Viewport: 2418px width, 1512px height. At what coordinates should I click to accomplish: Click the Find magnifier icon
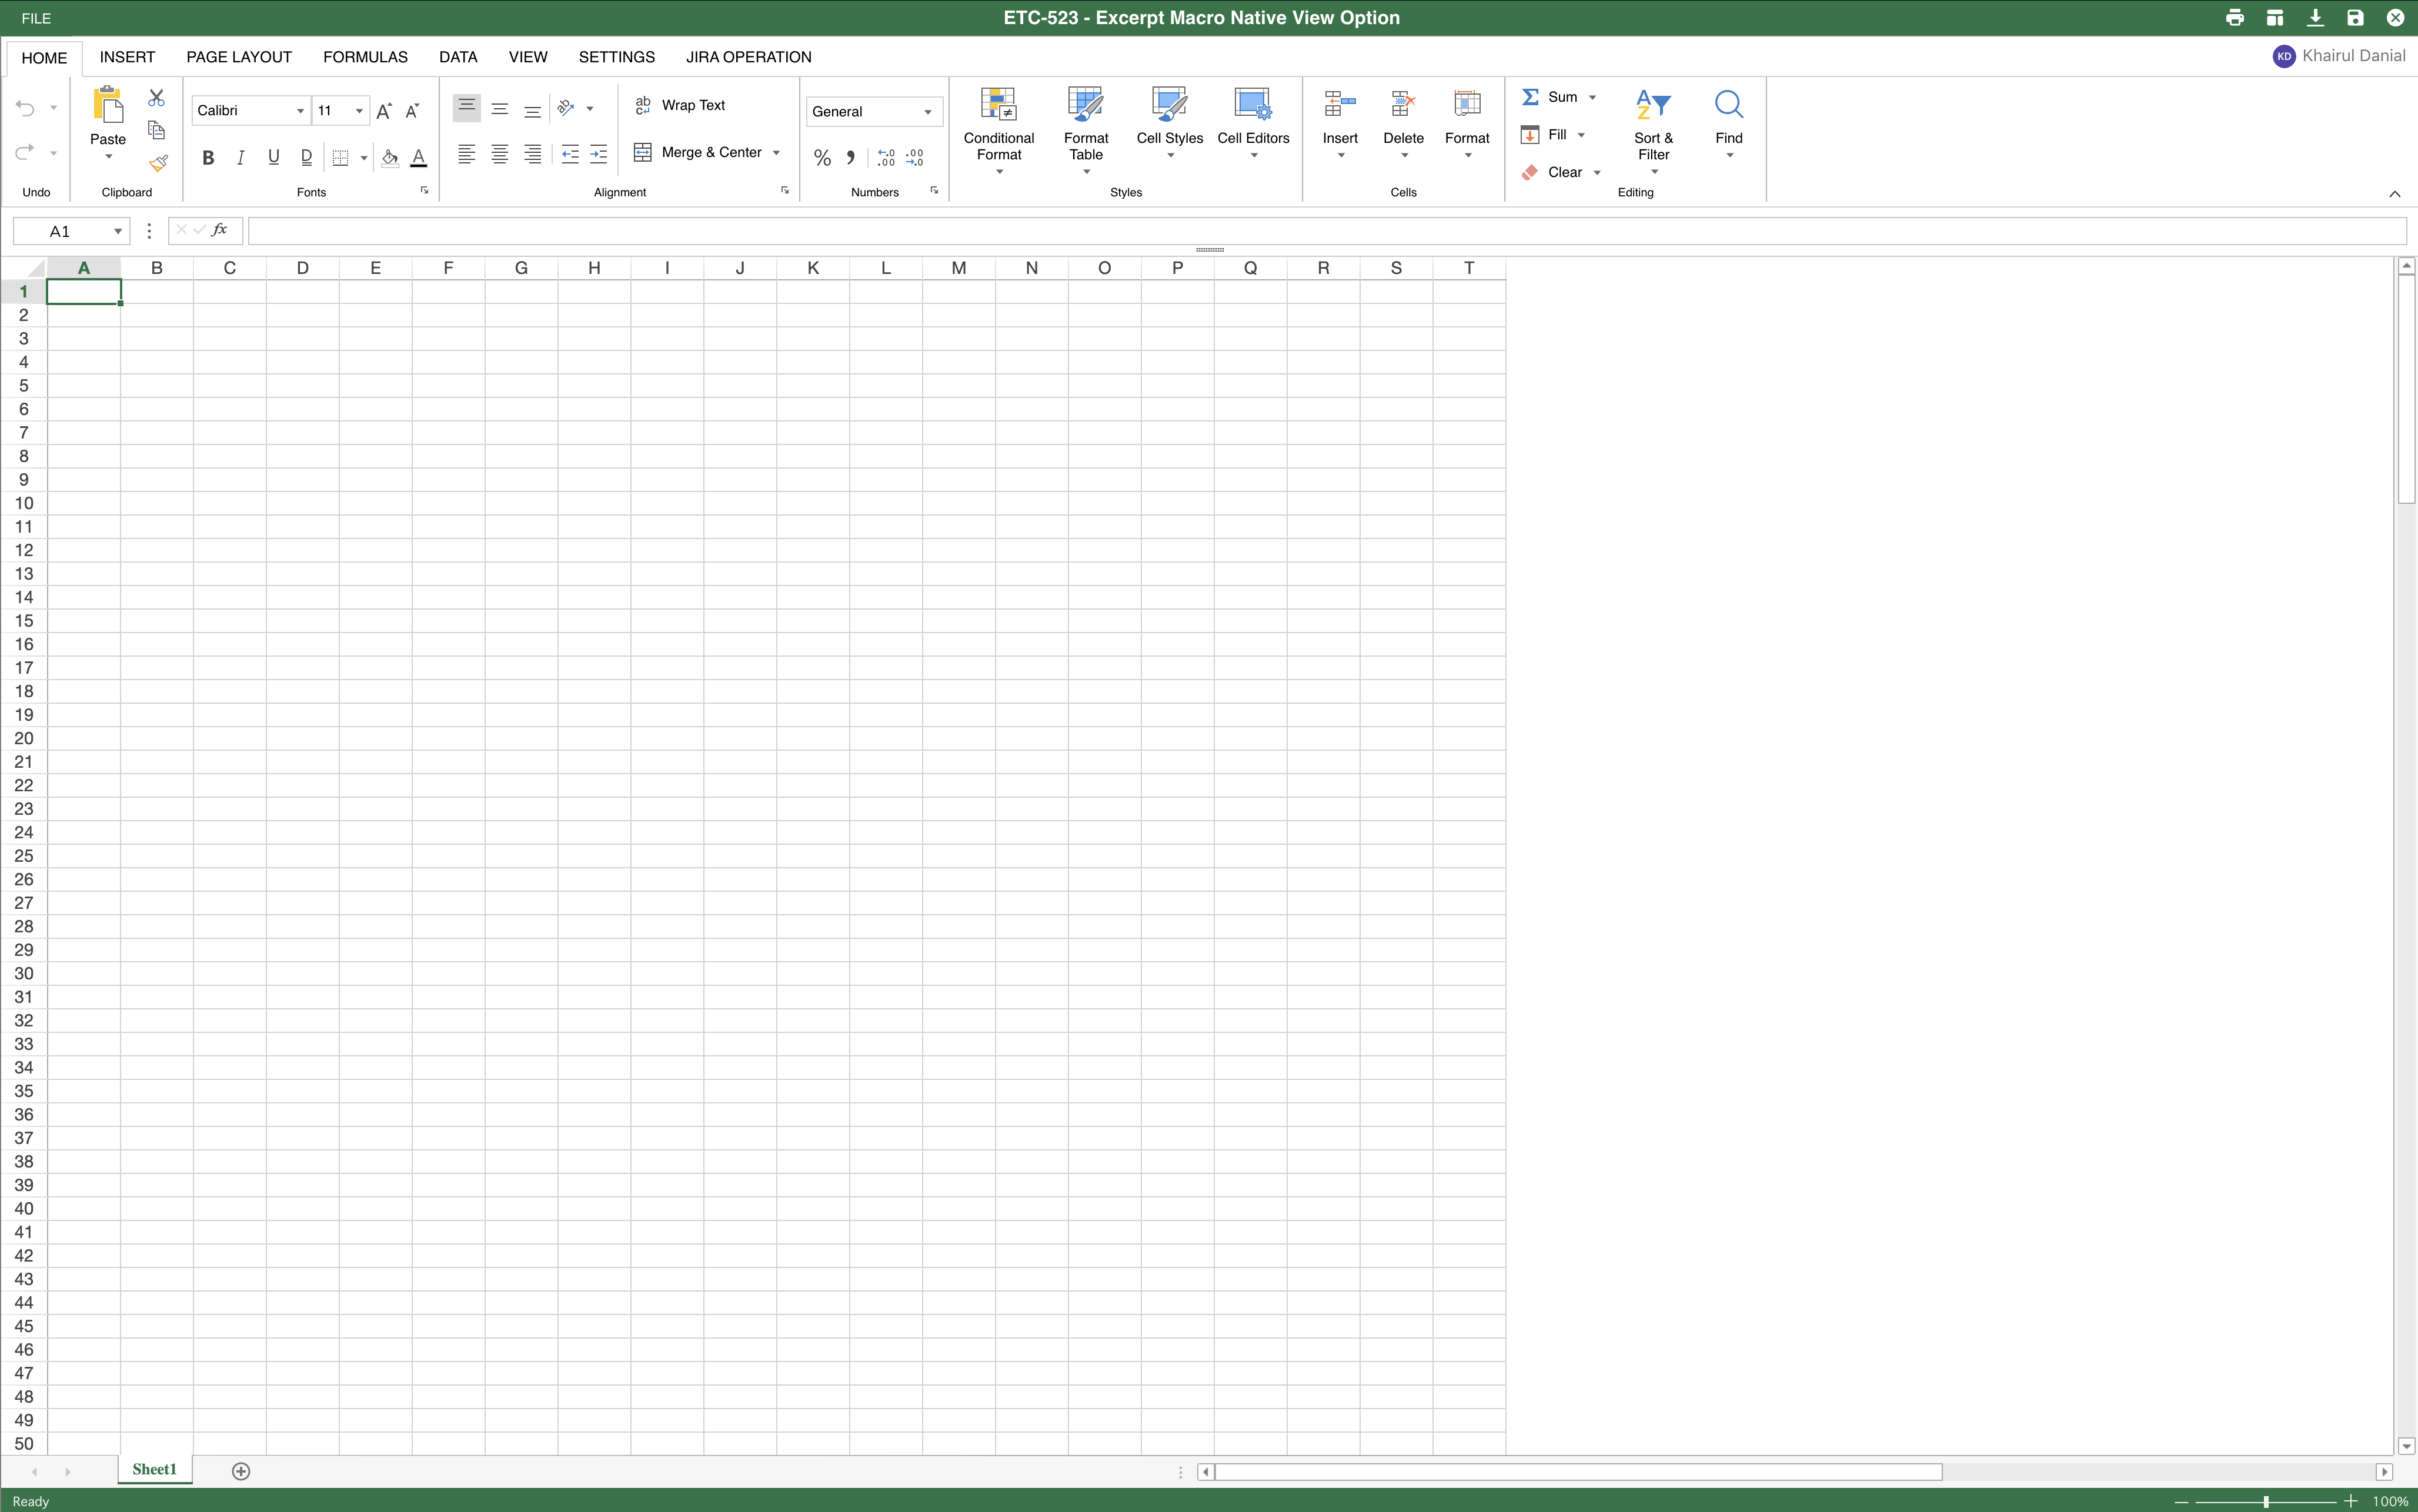pyautogui.click(x=1728, y=105)
